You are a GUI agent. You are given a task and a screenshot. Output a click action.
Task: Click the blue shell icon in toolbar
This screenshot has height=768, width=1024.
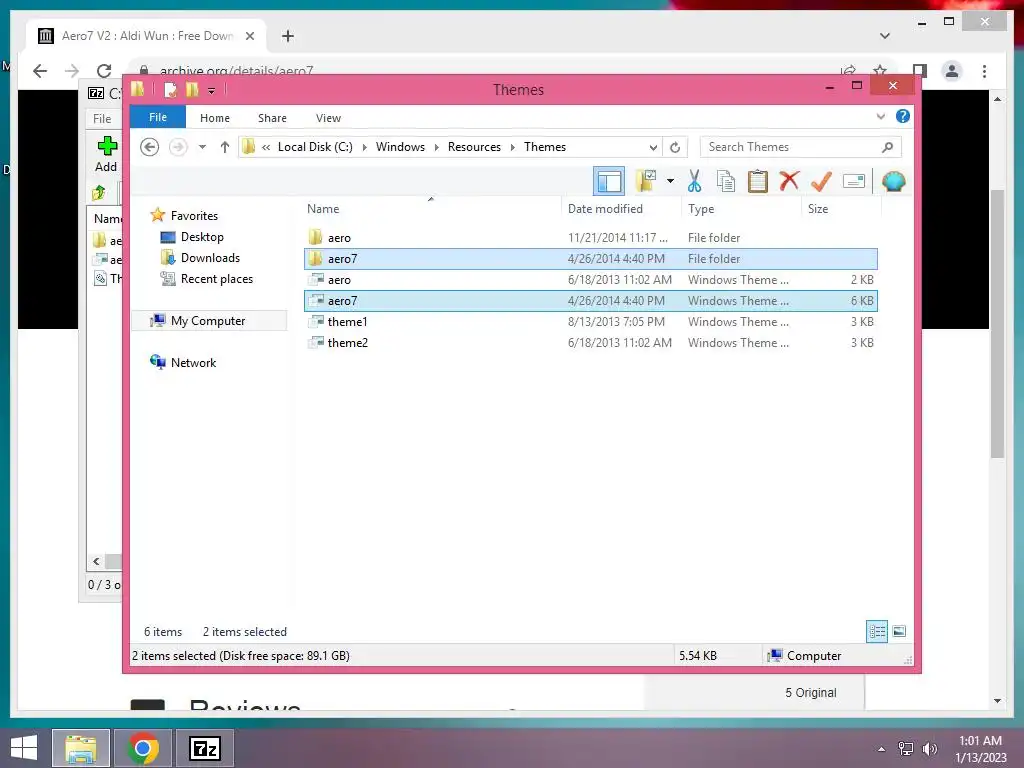tap(893, 181)
